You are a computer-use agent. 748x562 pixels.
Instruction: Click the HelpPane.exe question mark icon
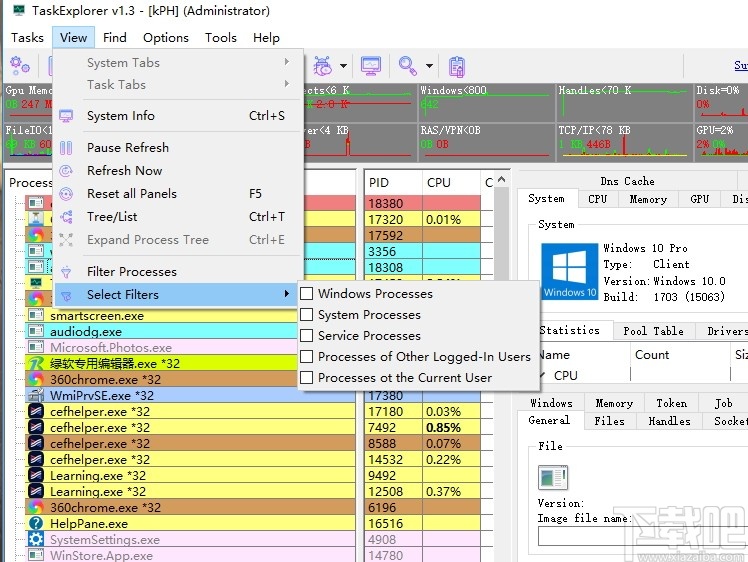[36, 523]
